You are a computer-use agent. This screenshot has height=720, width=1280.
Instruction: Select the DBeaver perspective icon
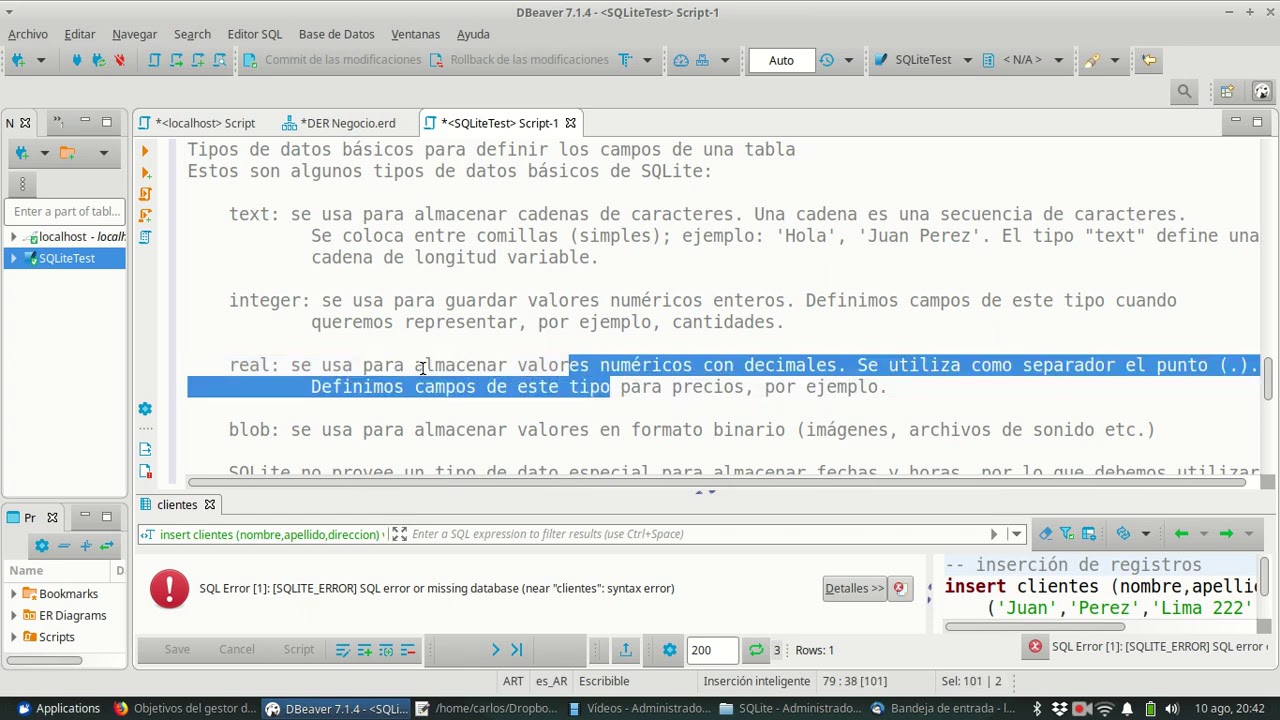point(1261,92)
